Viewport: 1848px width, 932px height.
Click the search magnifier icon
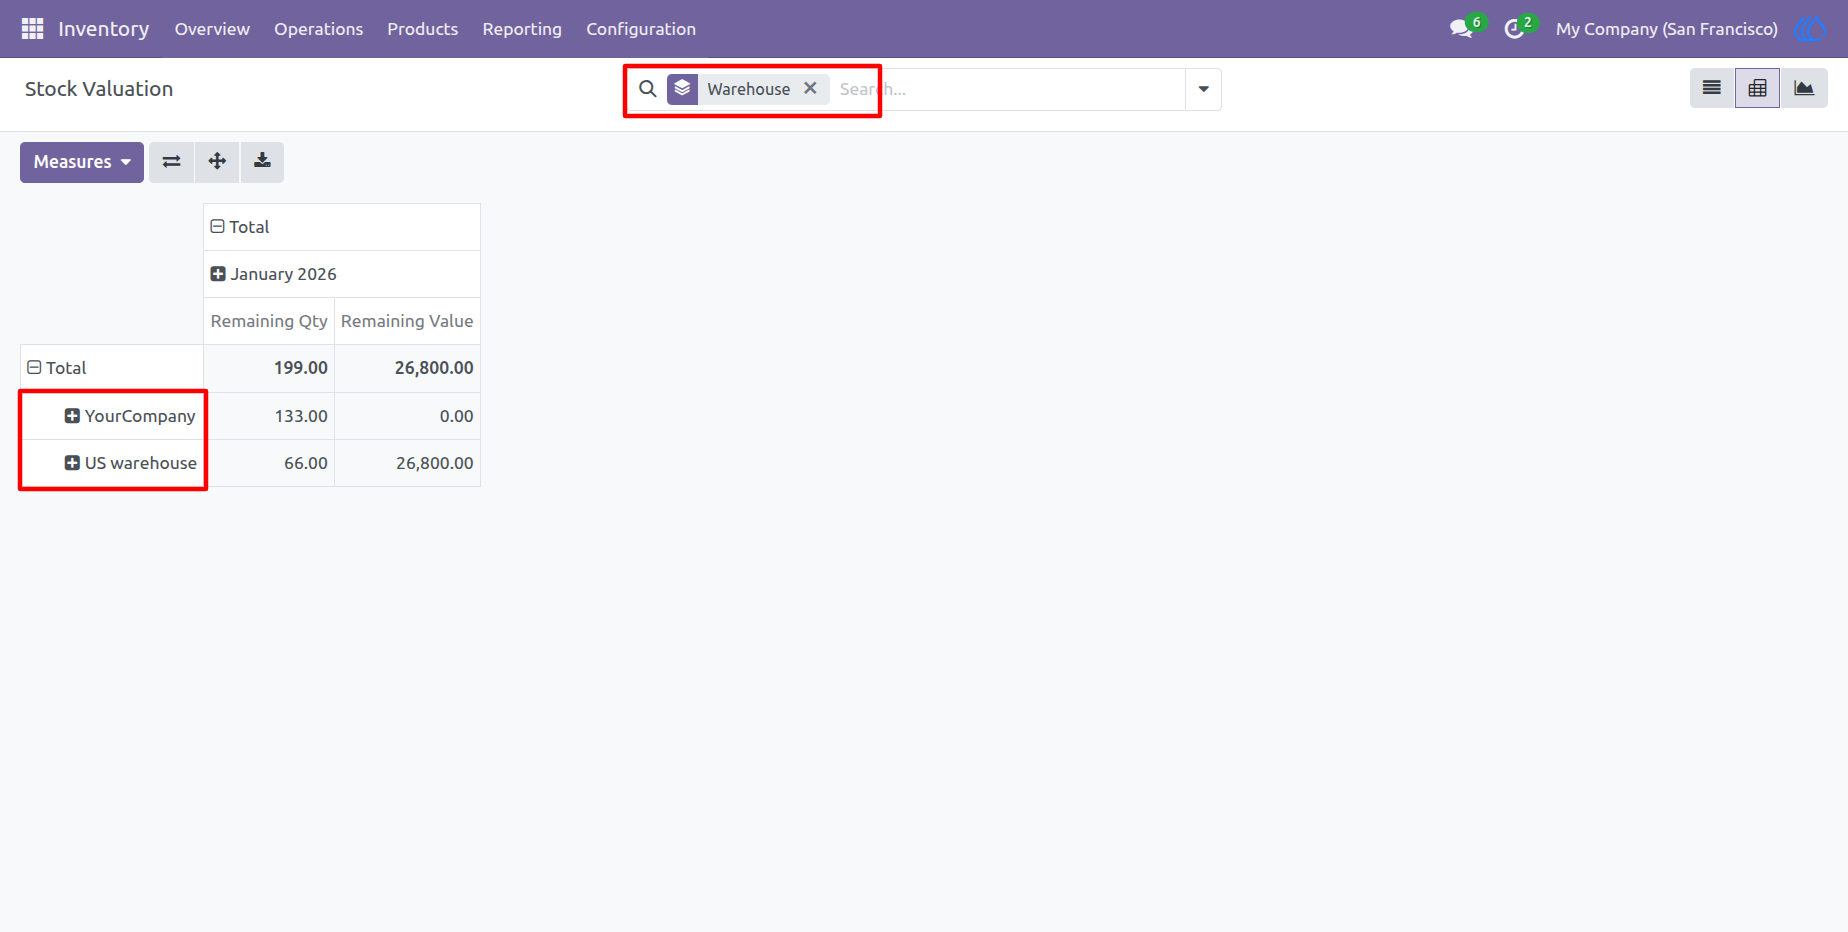click(648, 89)
